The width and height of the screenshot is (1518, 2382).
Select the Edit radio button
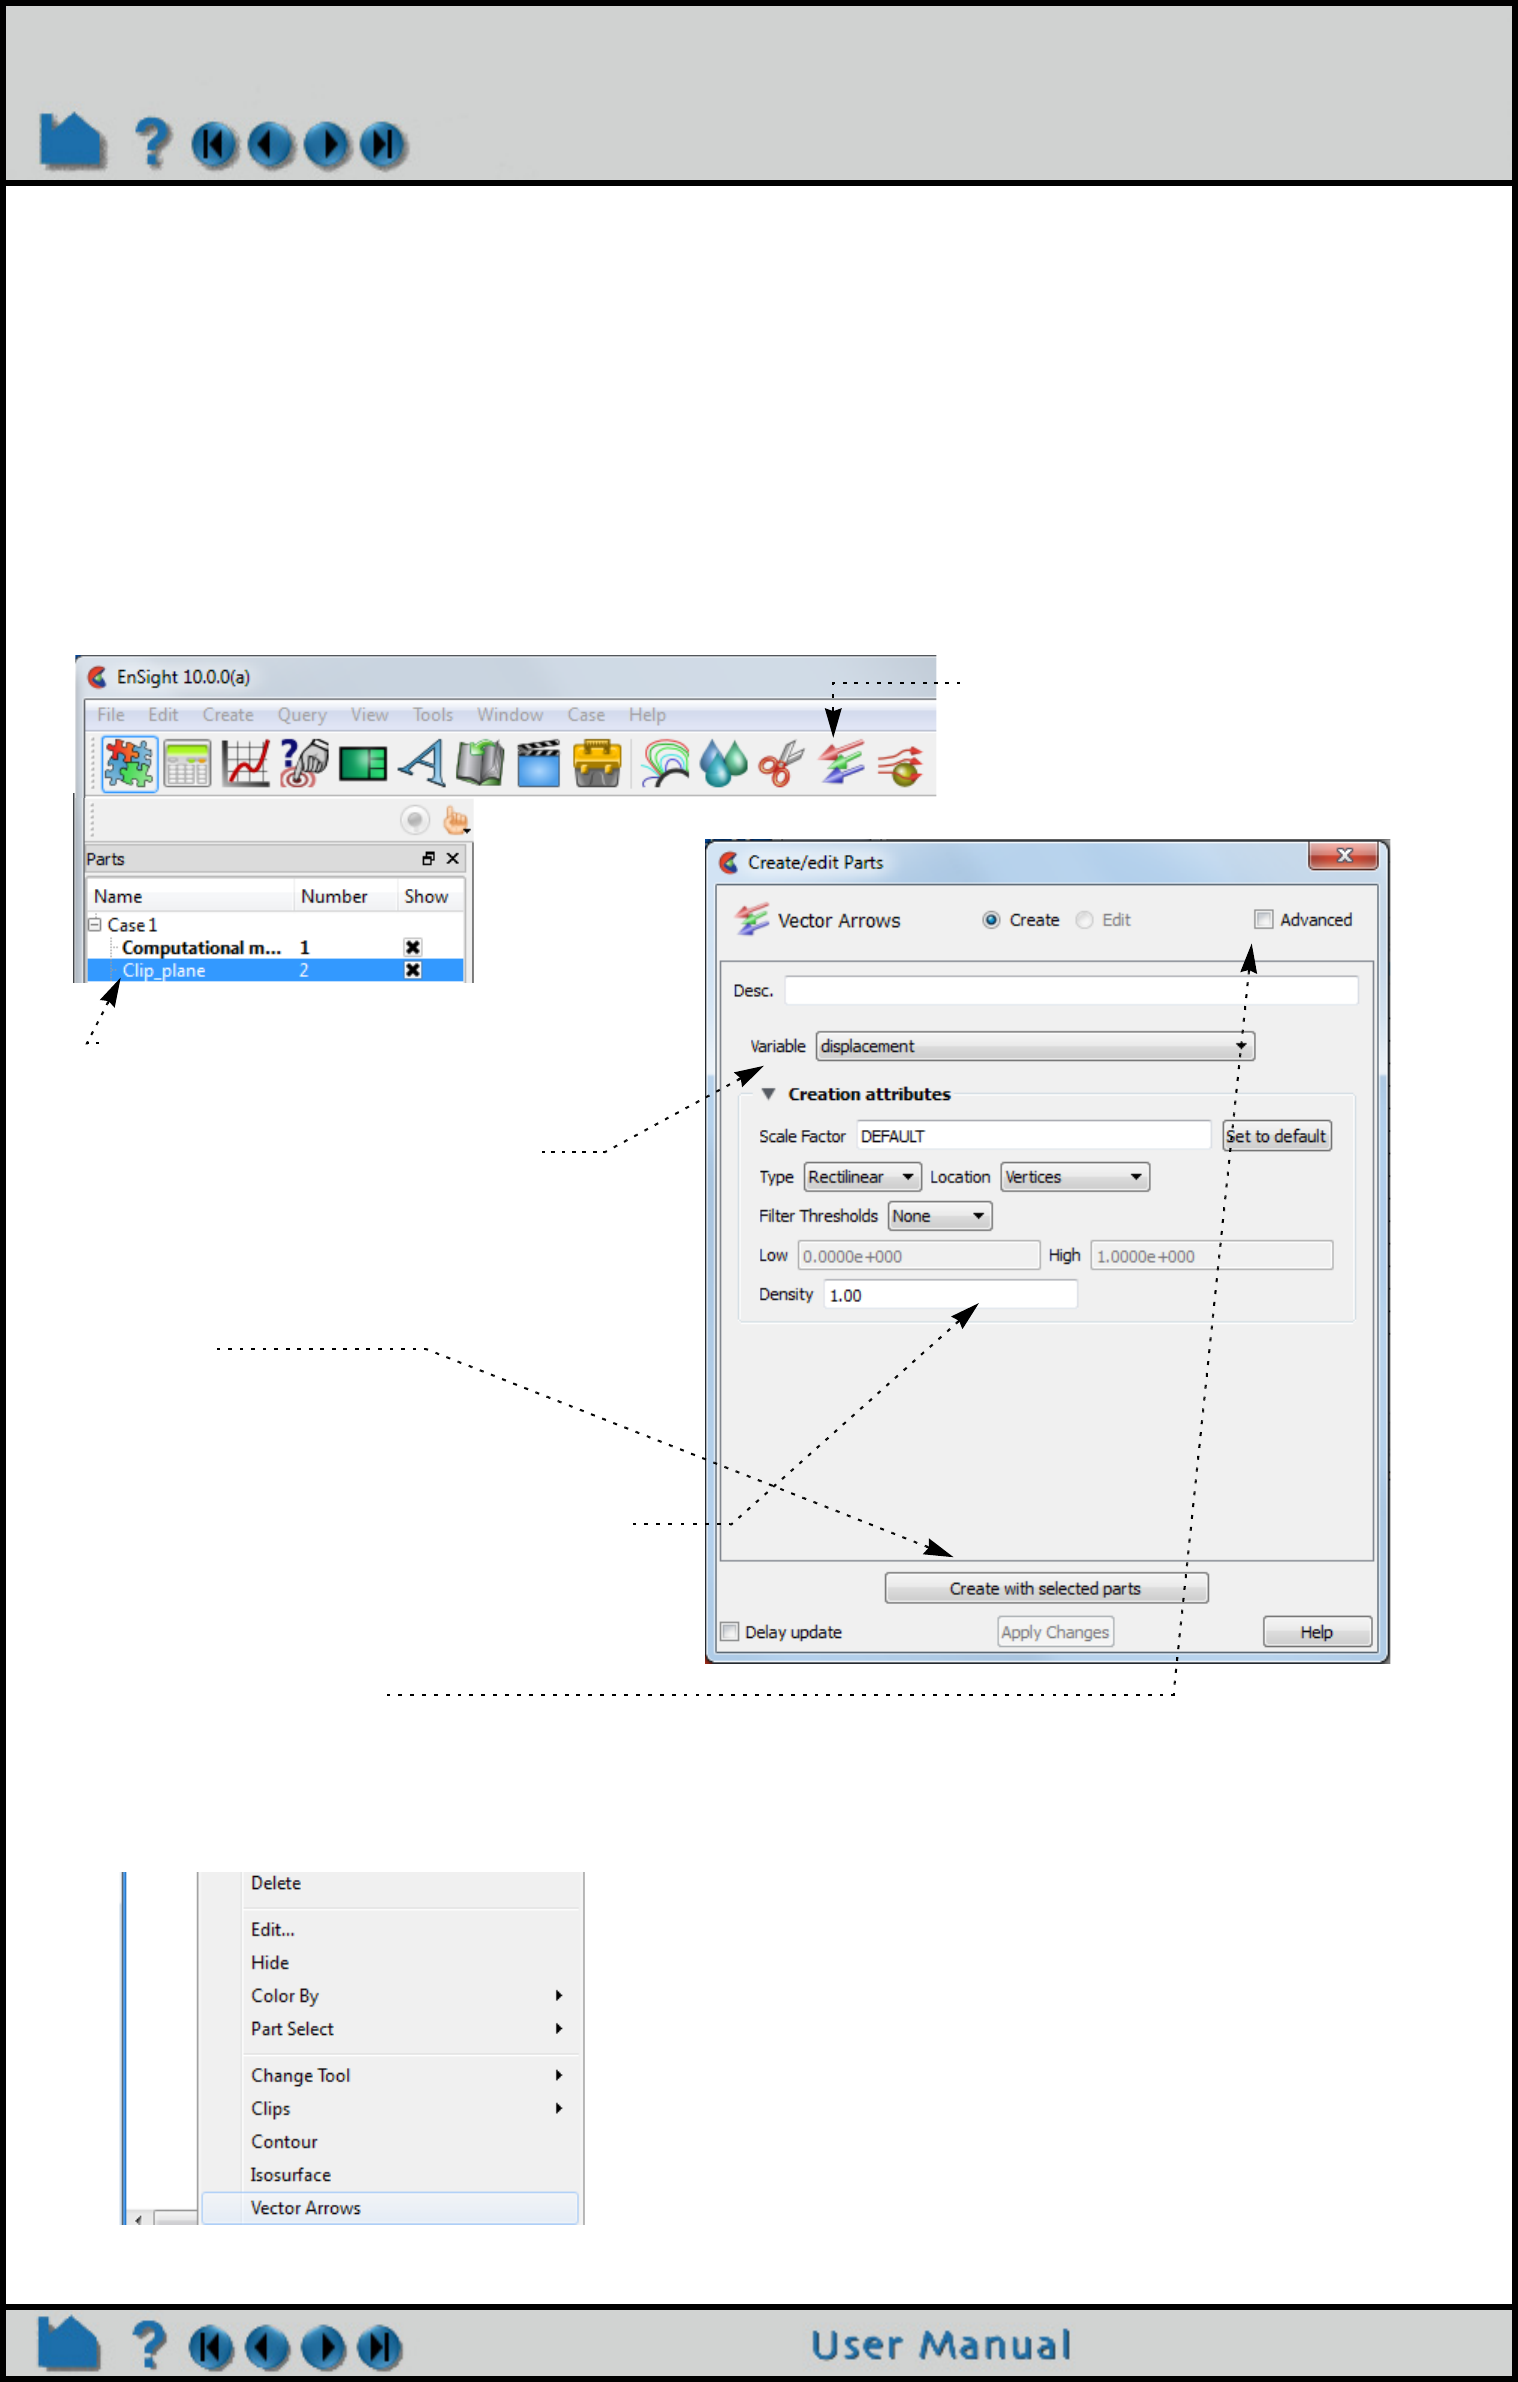click(x=1084, y=920)
